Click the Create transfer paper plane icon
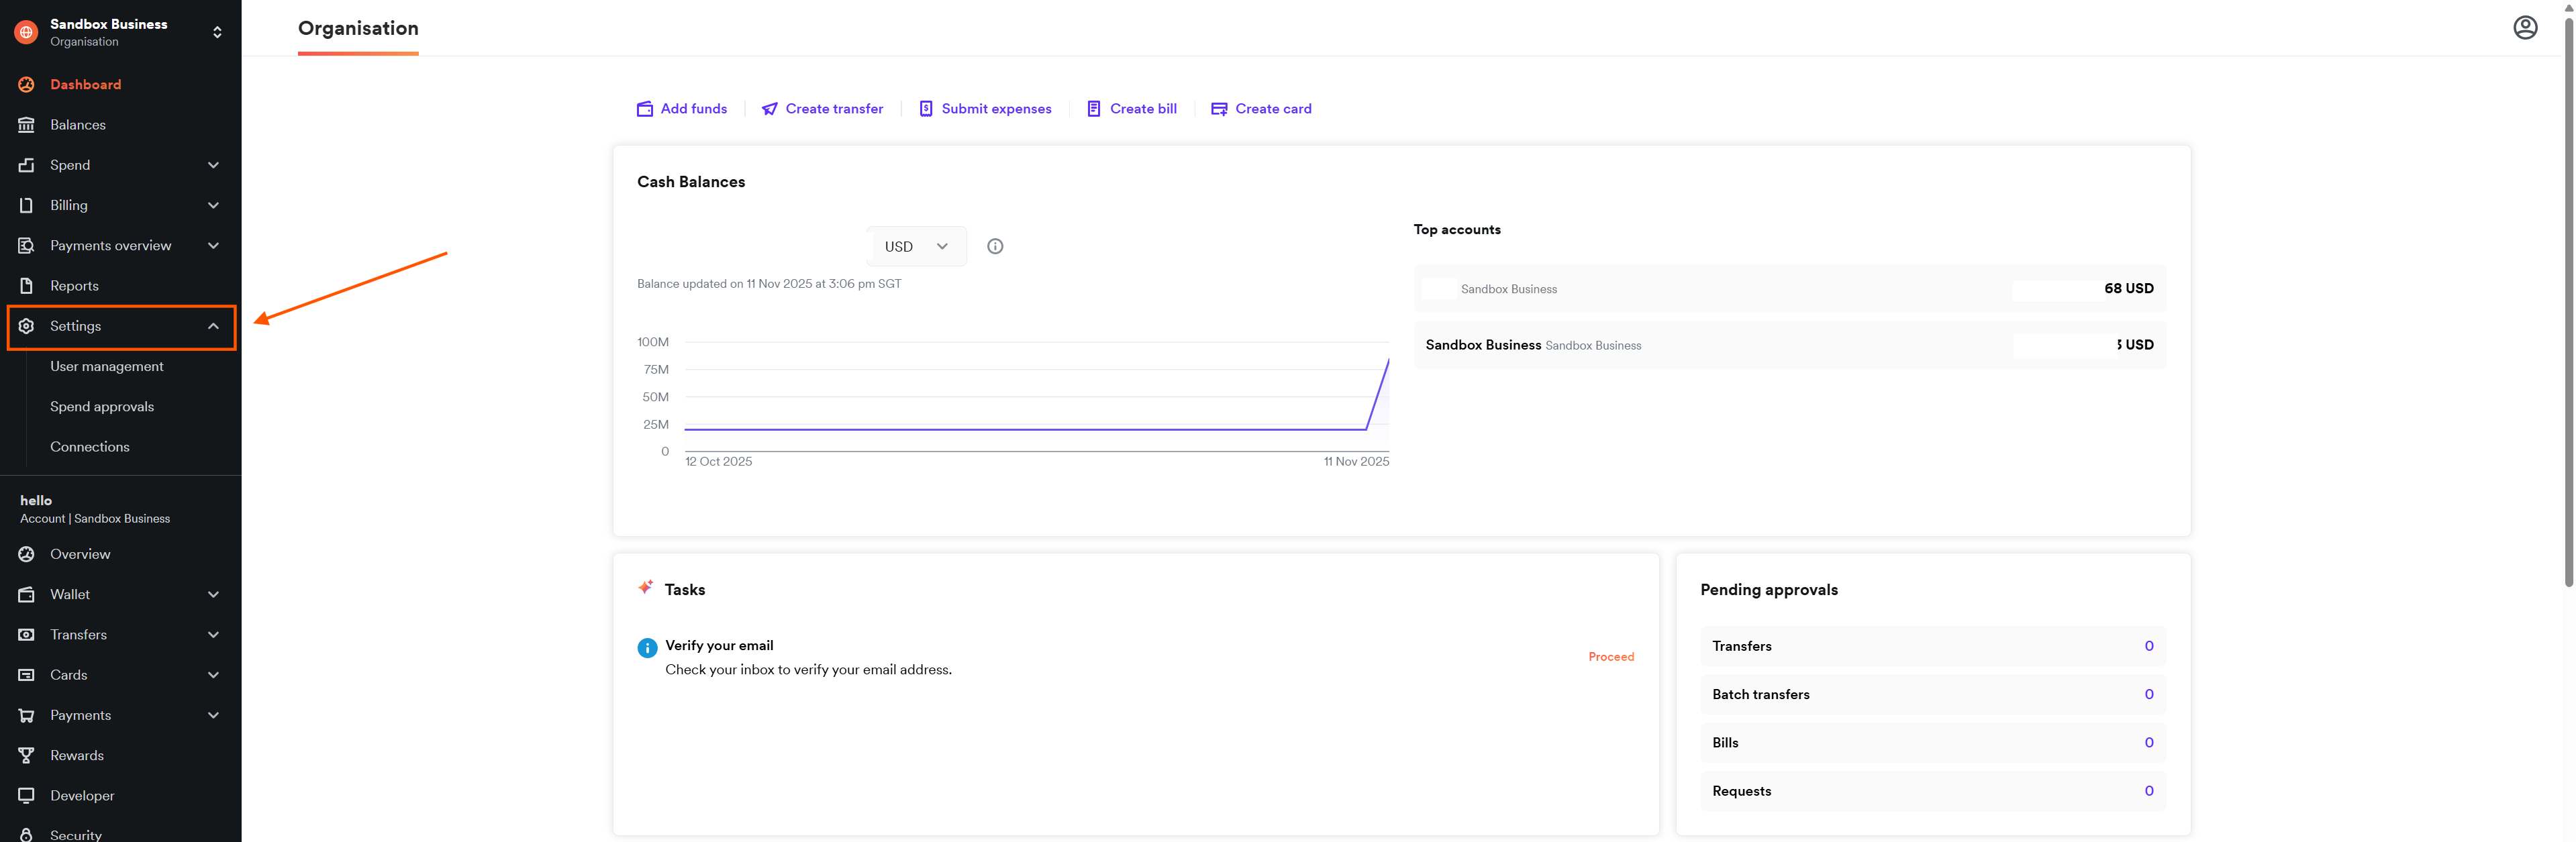Viewport: 2576px width, 842px height. [x=769, y=109]
